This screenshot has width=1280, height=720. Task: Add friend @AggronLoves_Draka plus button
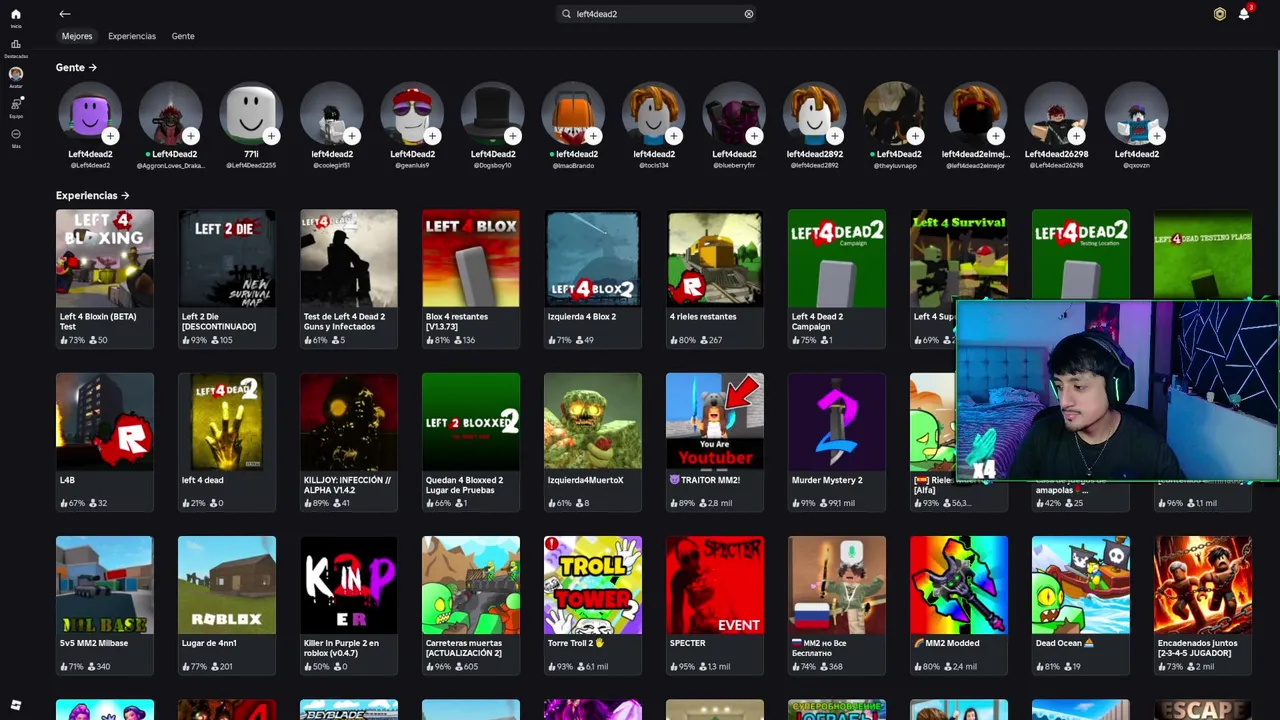190,136
